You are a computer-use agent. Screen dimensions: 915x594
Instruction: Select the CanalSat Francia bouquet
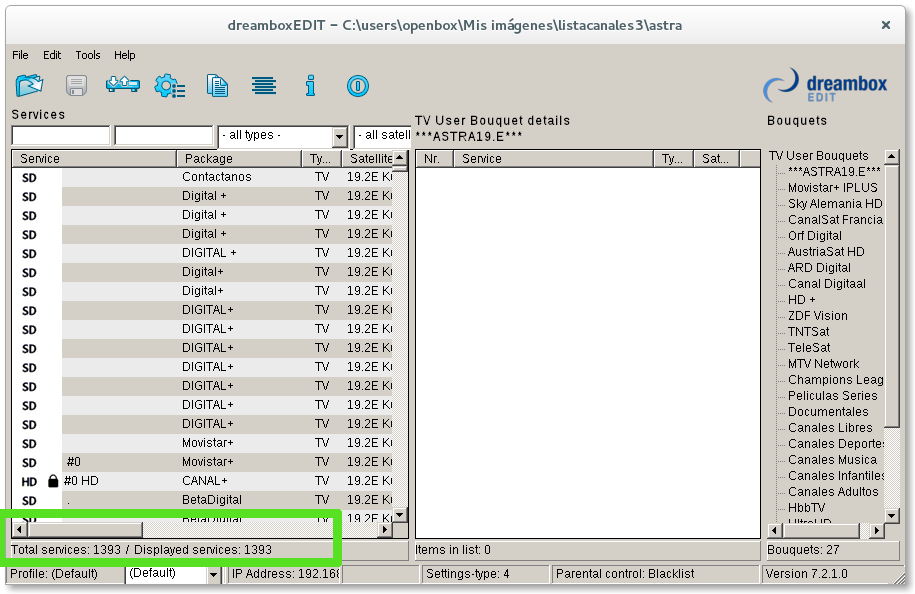click(835, 220)
